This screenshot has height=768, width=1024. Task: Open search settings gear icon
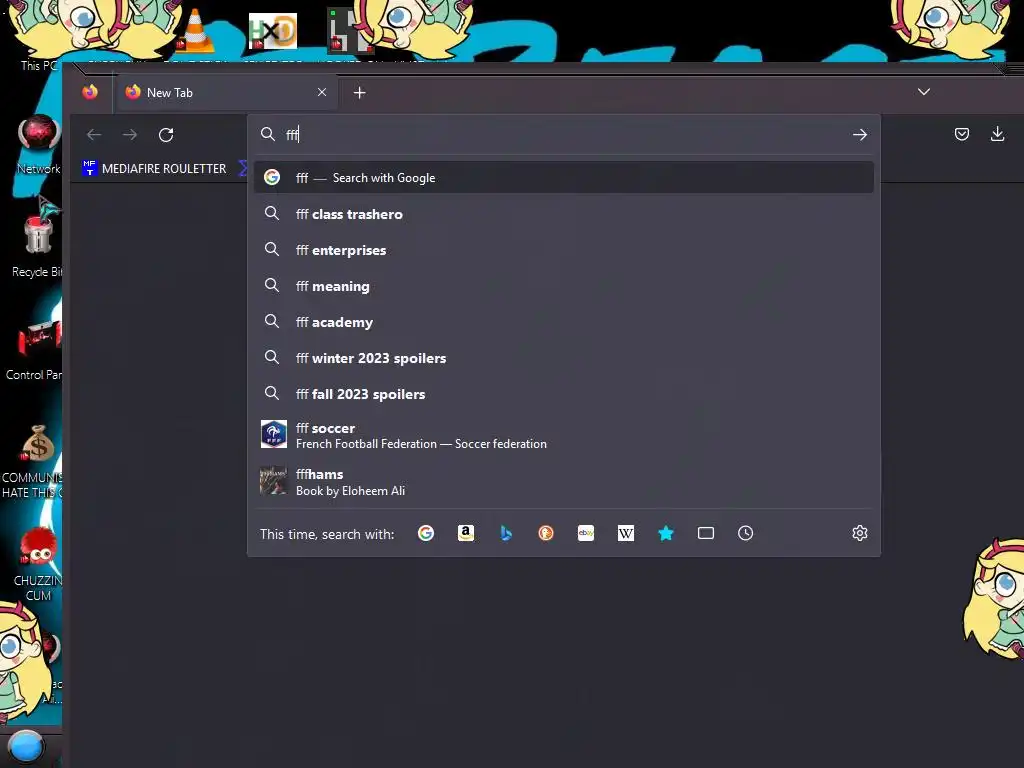[x=859, y=534]
